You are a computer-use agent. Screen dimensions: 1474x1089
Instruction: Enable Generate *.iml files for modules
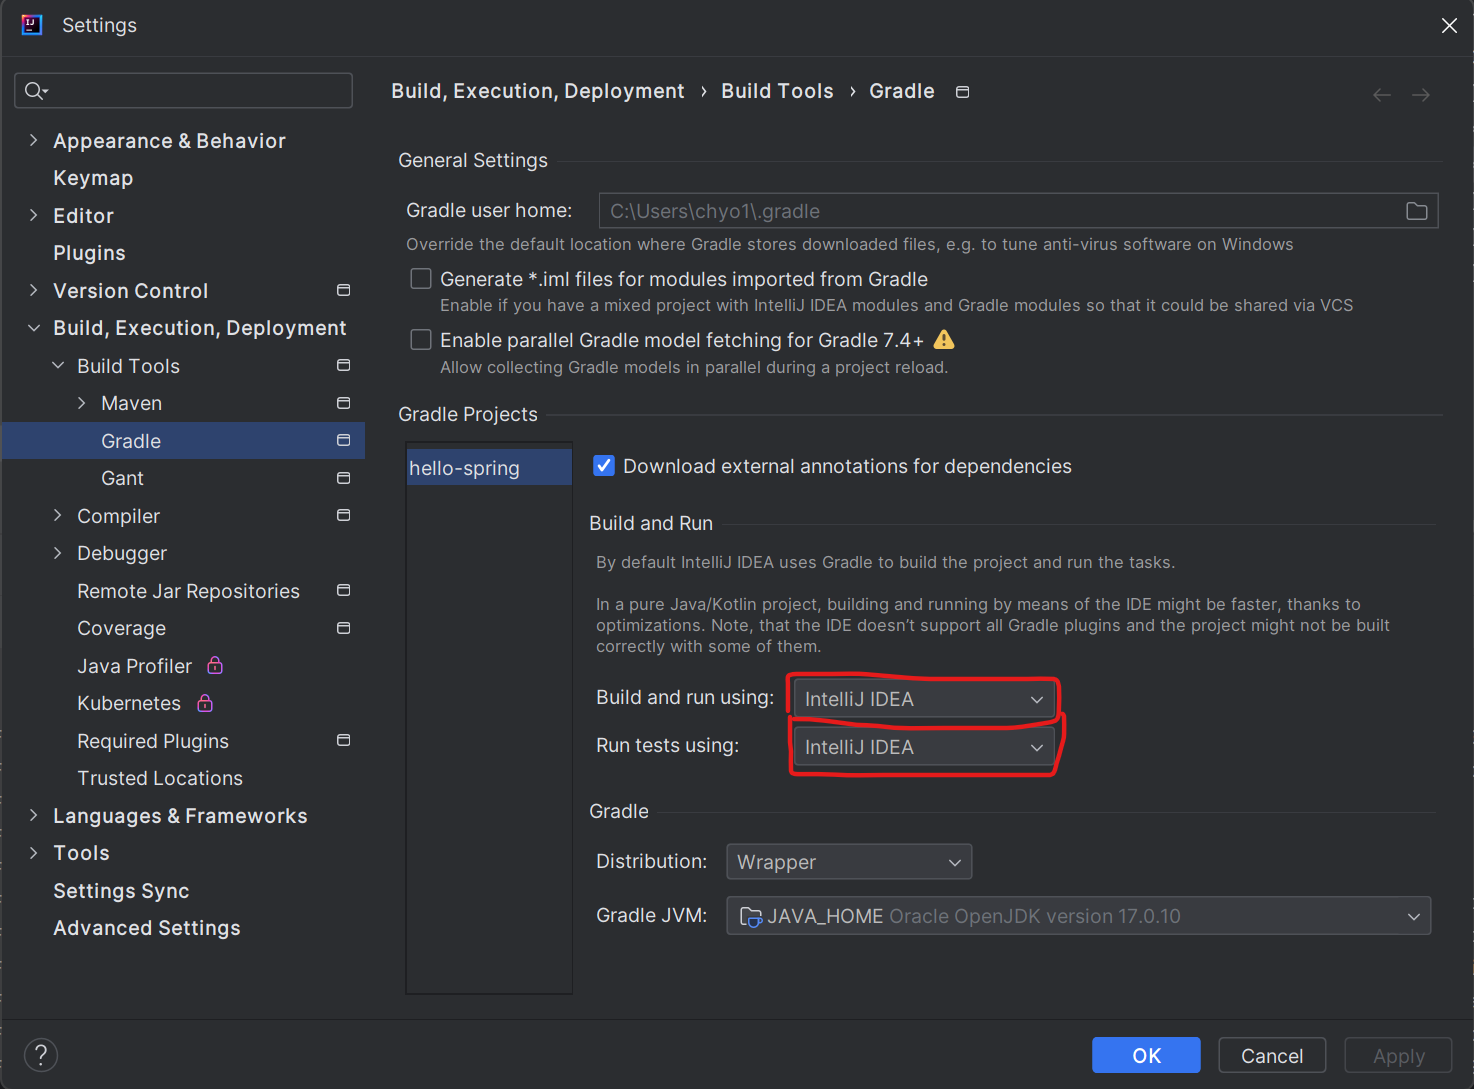pyautogui.click(x=421, y=279)
